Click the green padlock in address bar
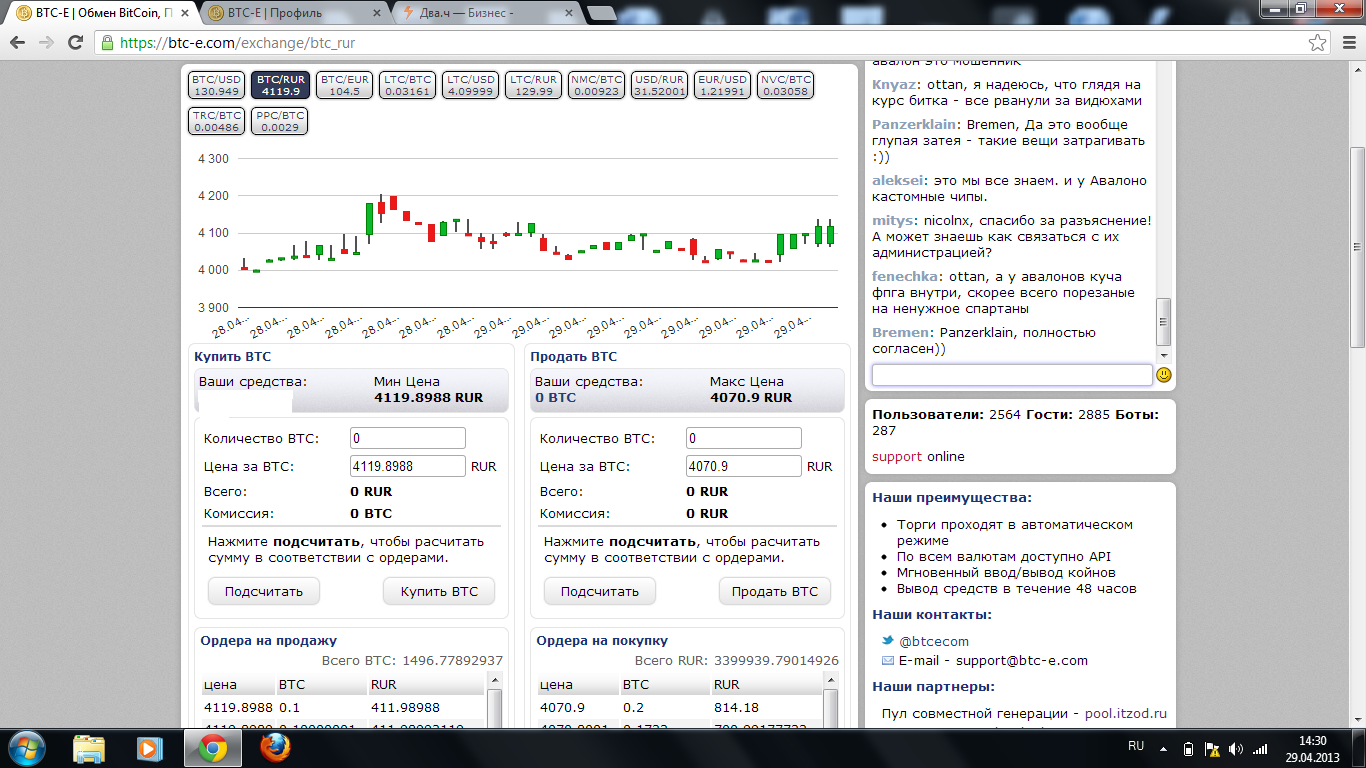This screenshot has height=768, width=1366. click(x=107, y=43)
